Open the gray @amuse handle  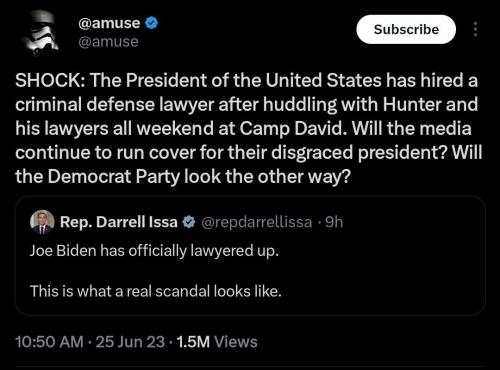point(108,42)
